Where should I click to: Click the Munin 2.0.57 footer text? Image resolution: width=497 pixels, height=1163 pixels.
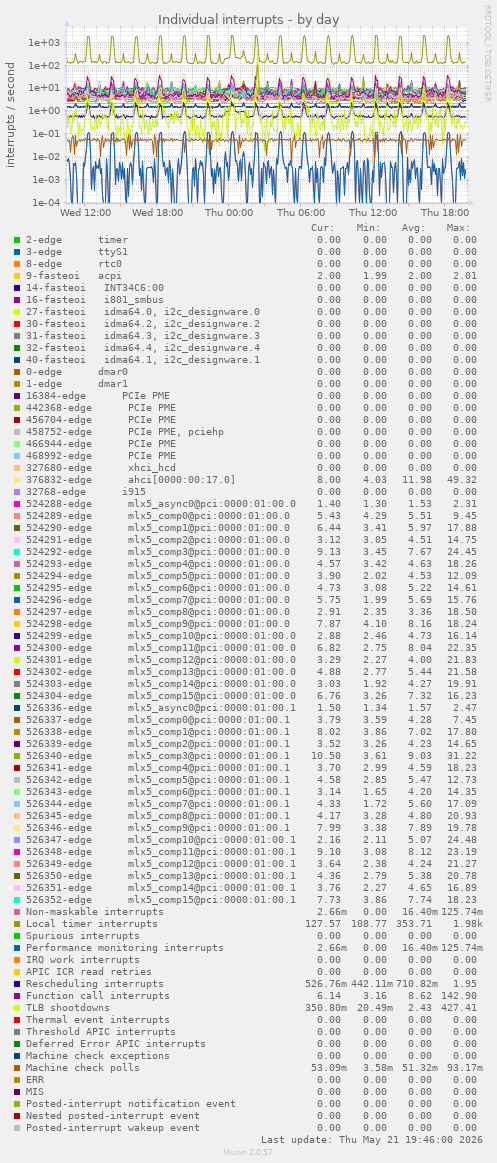[x=248, y=1151]
